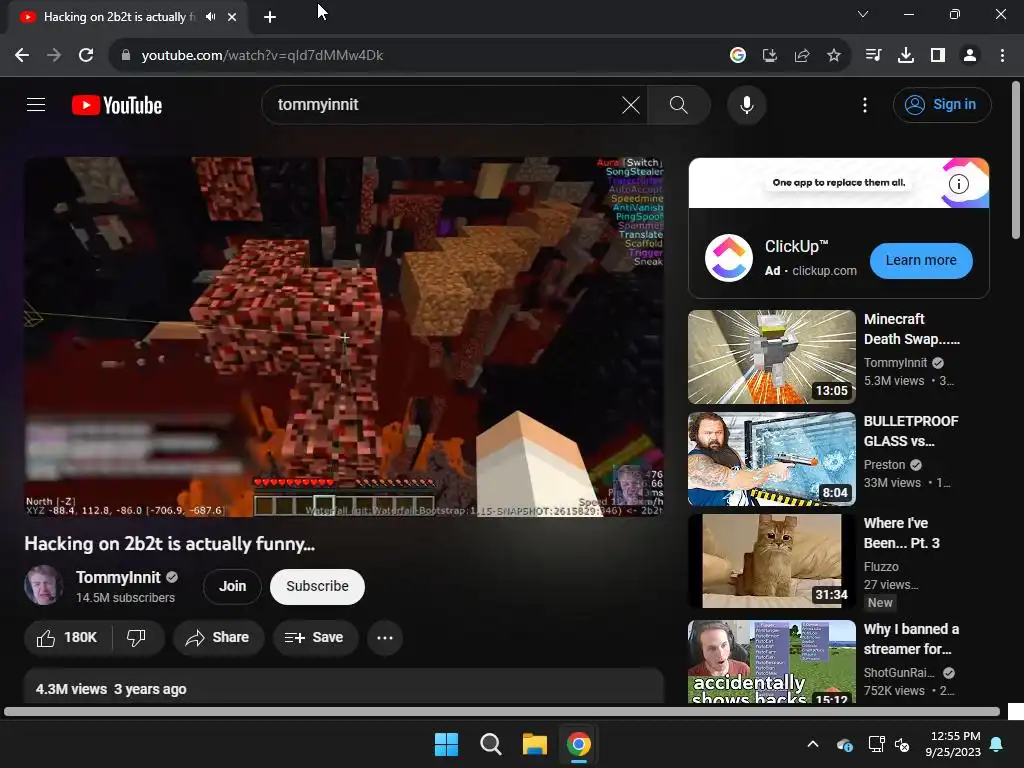Viewport: 1024px width, 768px height.
Task: Open media controls icon in toolbar
Action: [x=873, y=56]
